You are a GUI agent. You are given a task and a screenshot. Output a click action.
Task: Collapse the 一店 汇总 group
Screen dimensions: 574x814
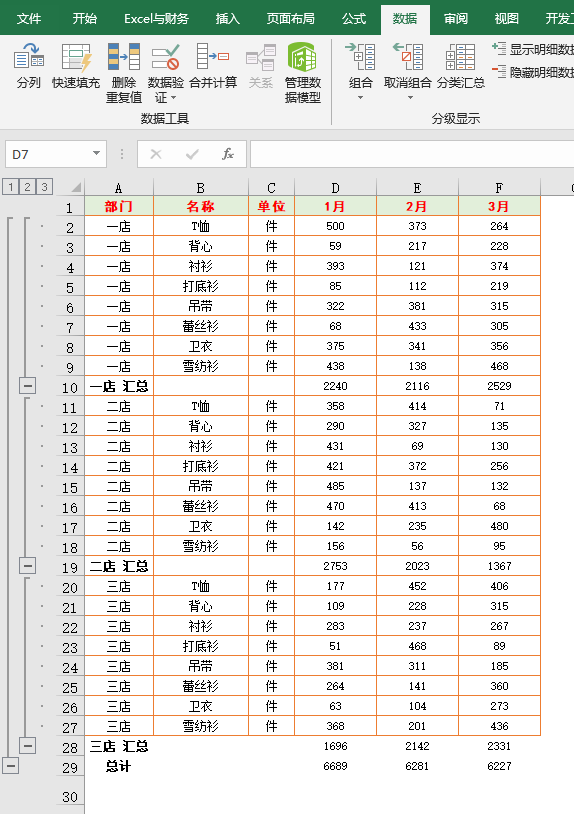point(28,386)
